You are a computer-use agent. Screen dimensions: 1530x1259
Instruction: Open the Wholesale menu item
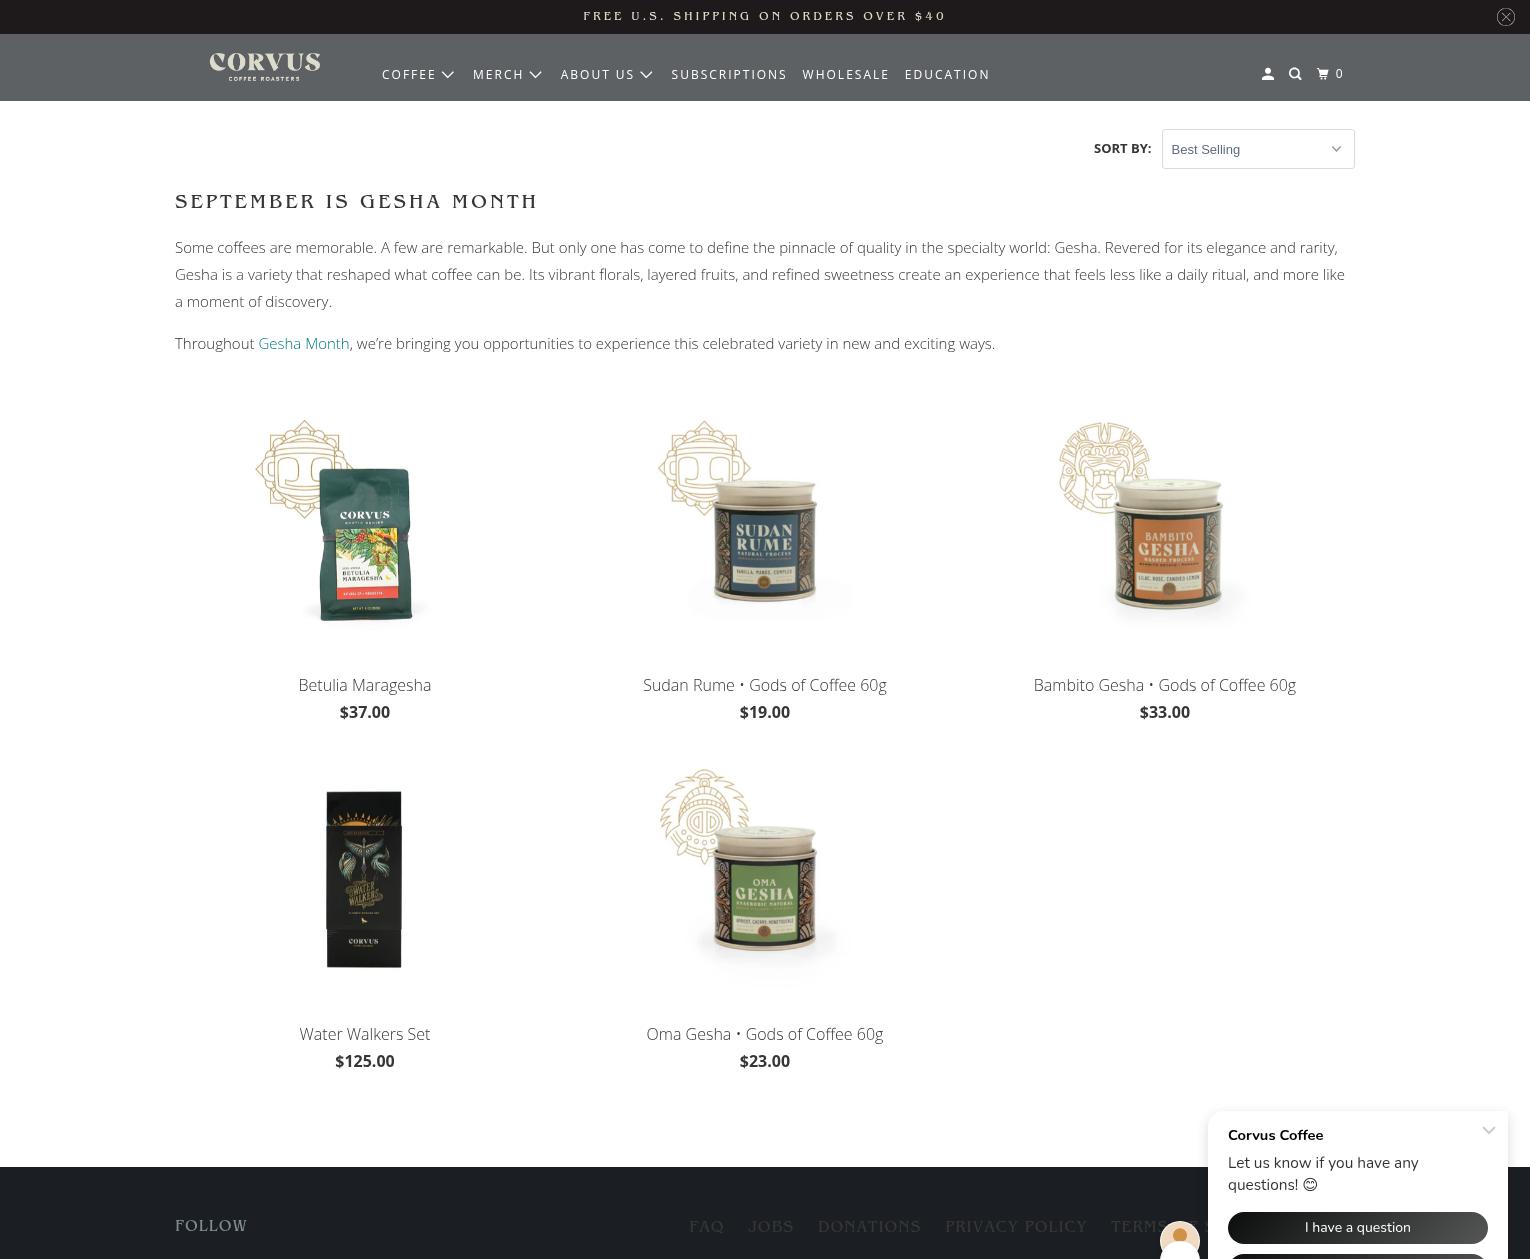pos(845,75)
